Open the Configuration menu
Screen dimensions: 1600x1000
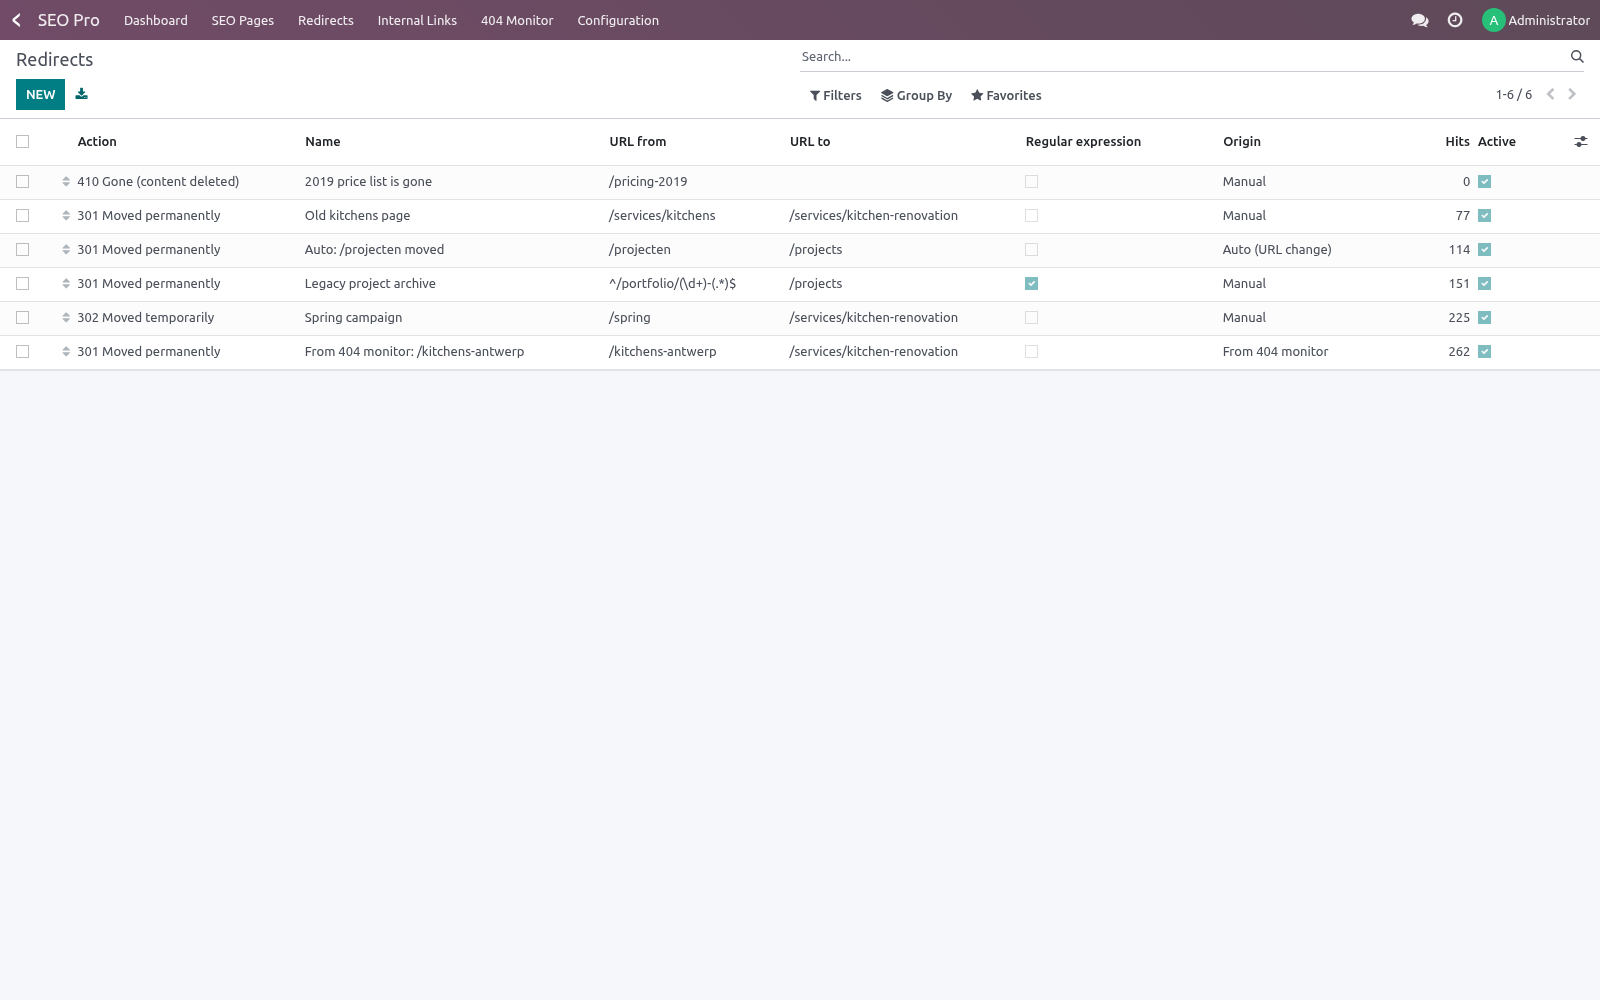(x=618, y=20)
